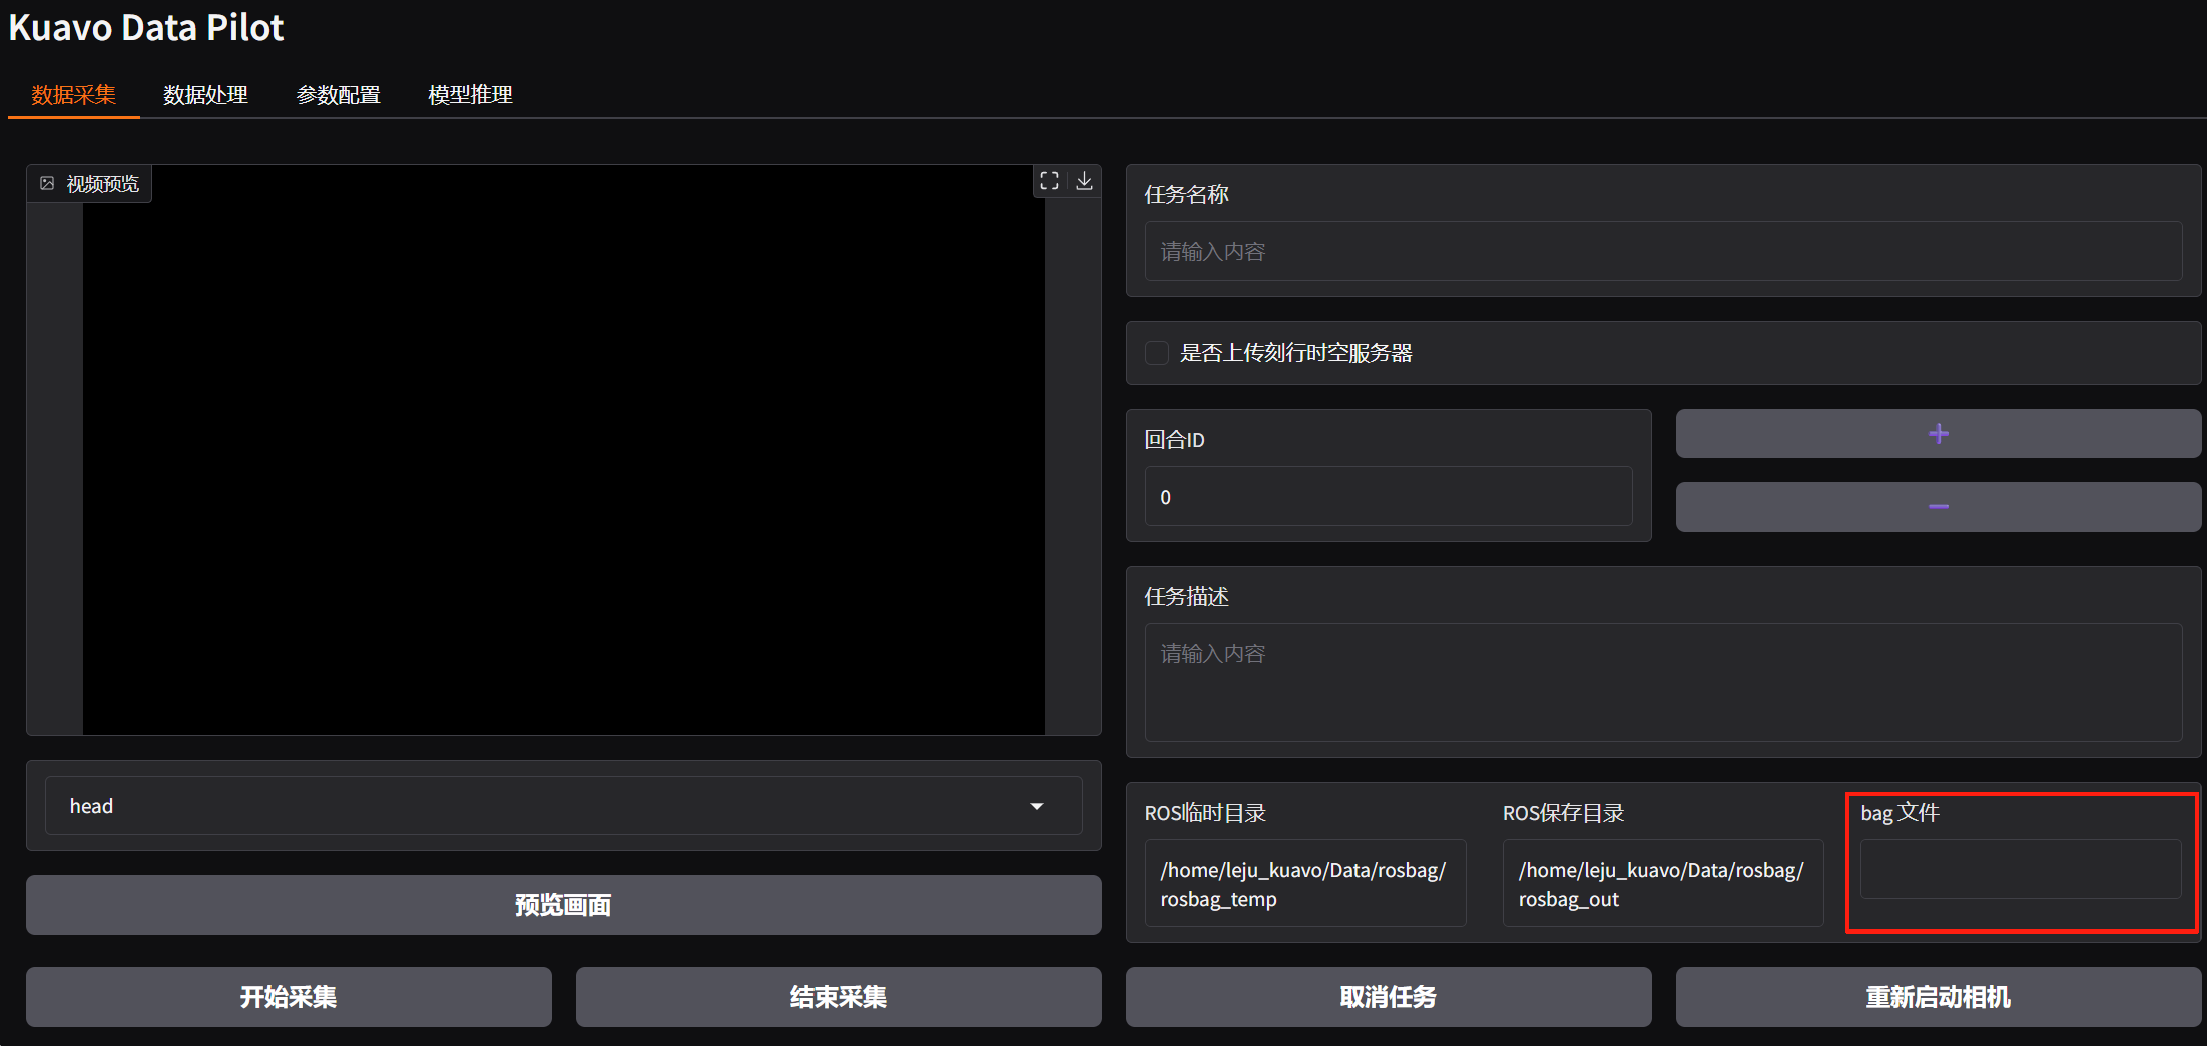Click the 取消任务 button
The width and height of the screenshot is (2207, 1046).
coord(1389,997)
